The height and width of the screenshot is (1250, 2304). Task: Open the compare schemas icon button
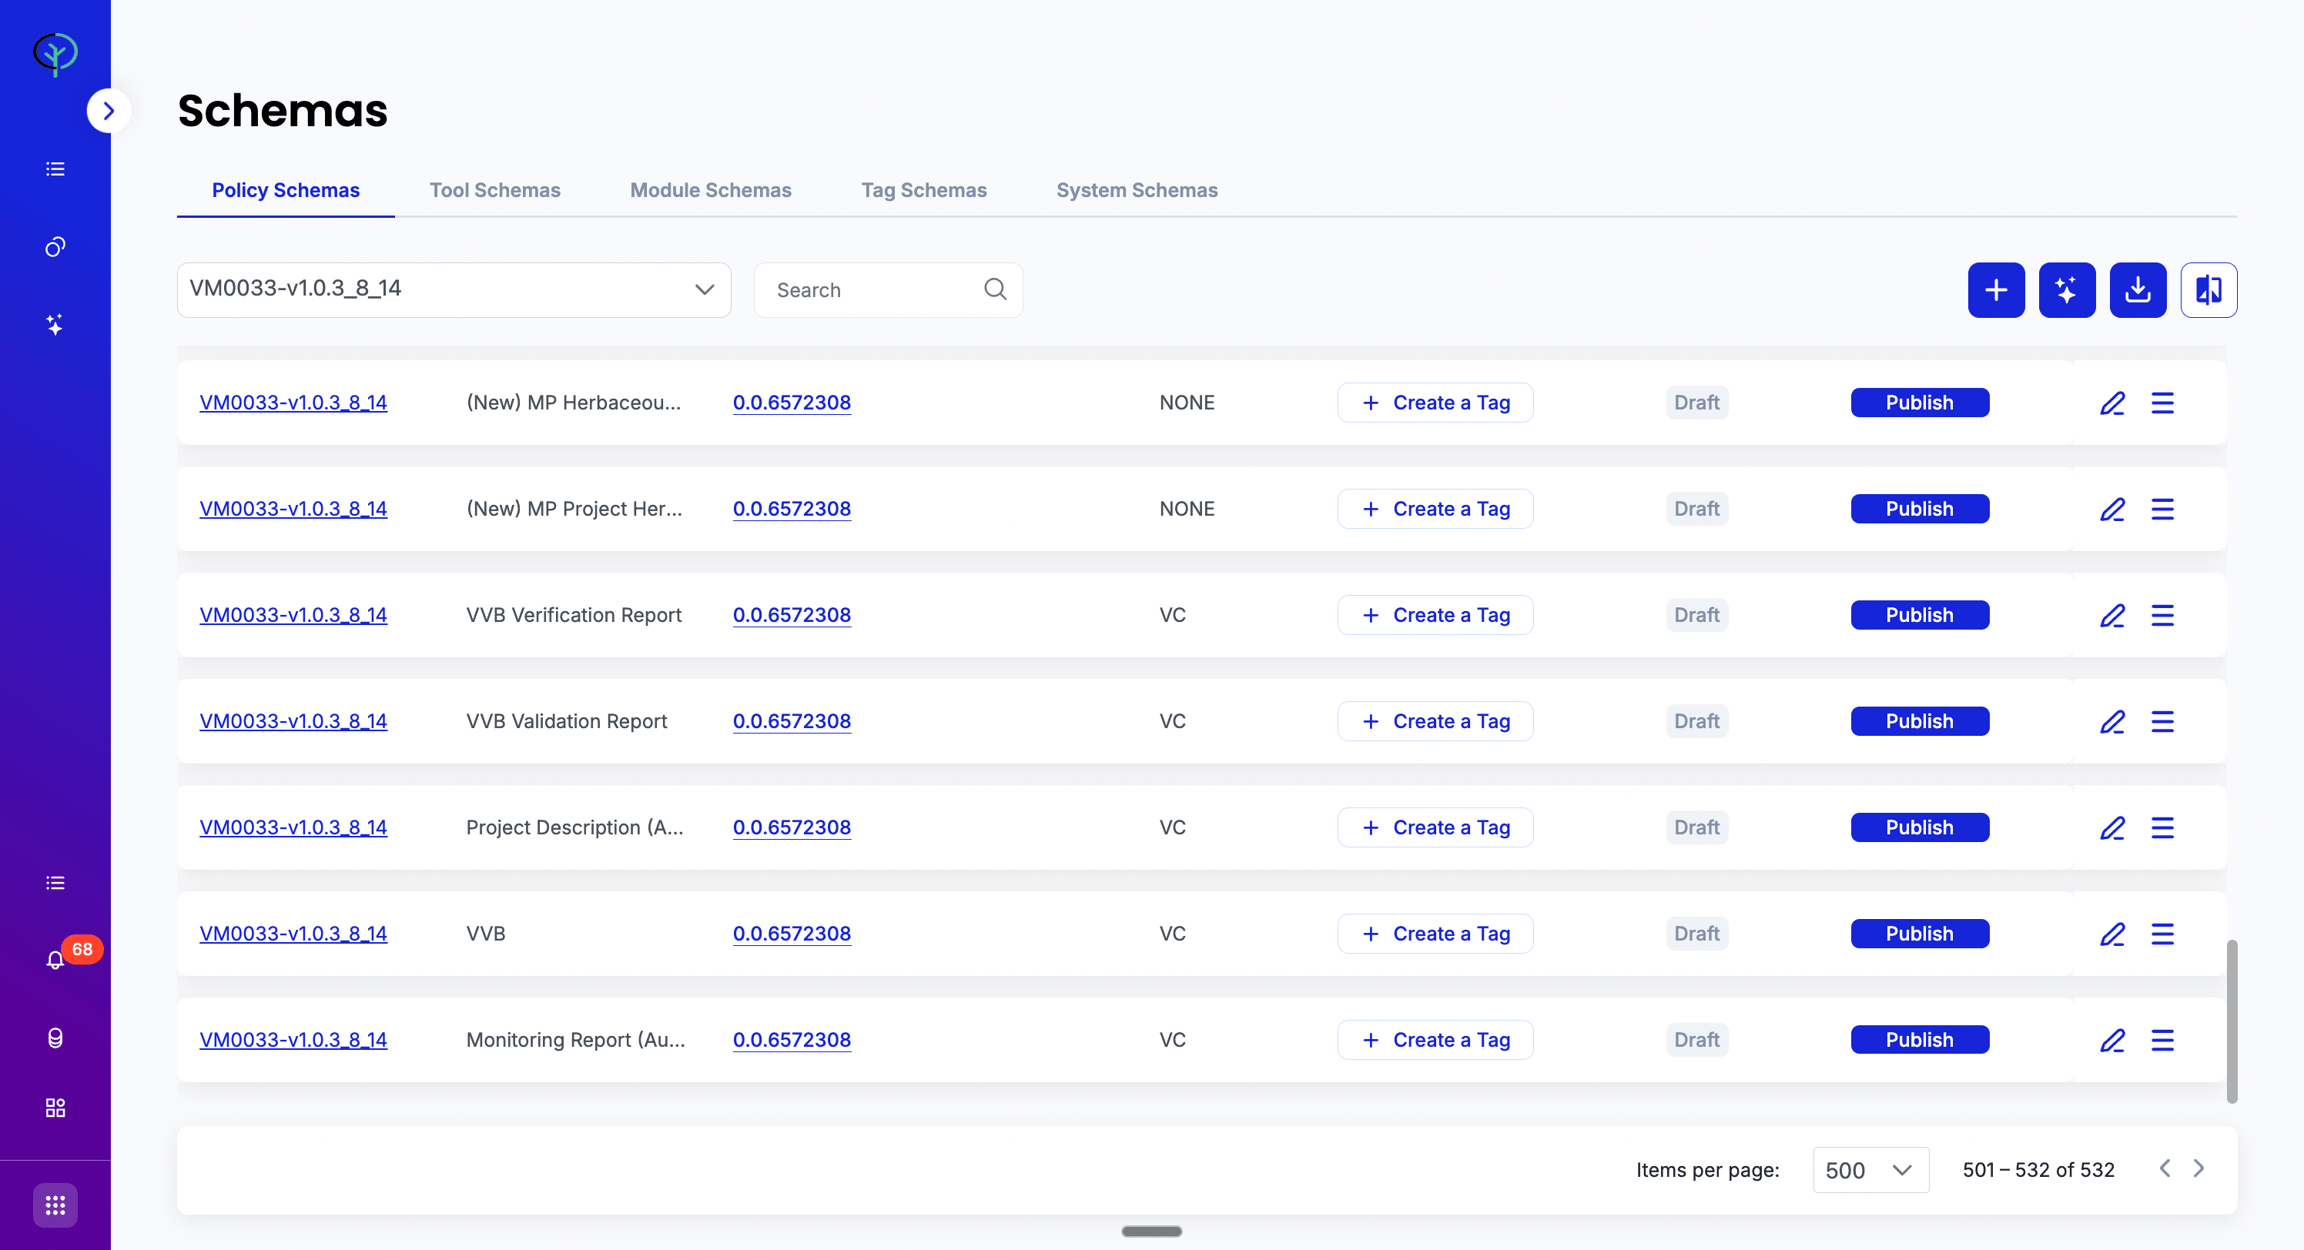(x=2209, y=290)
